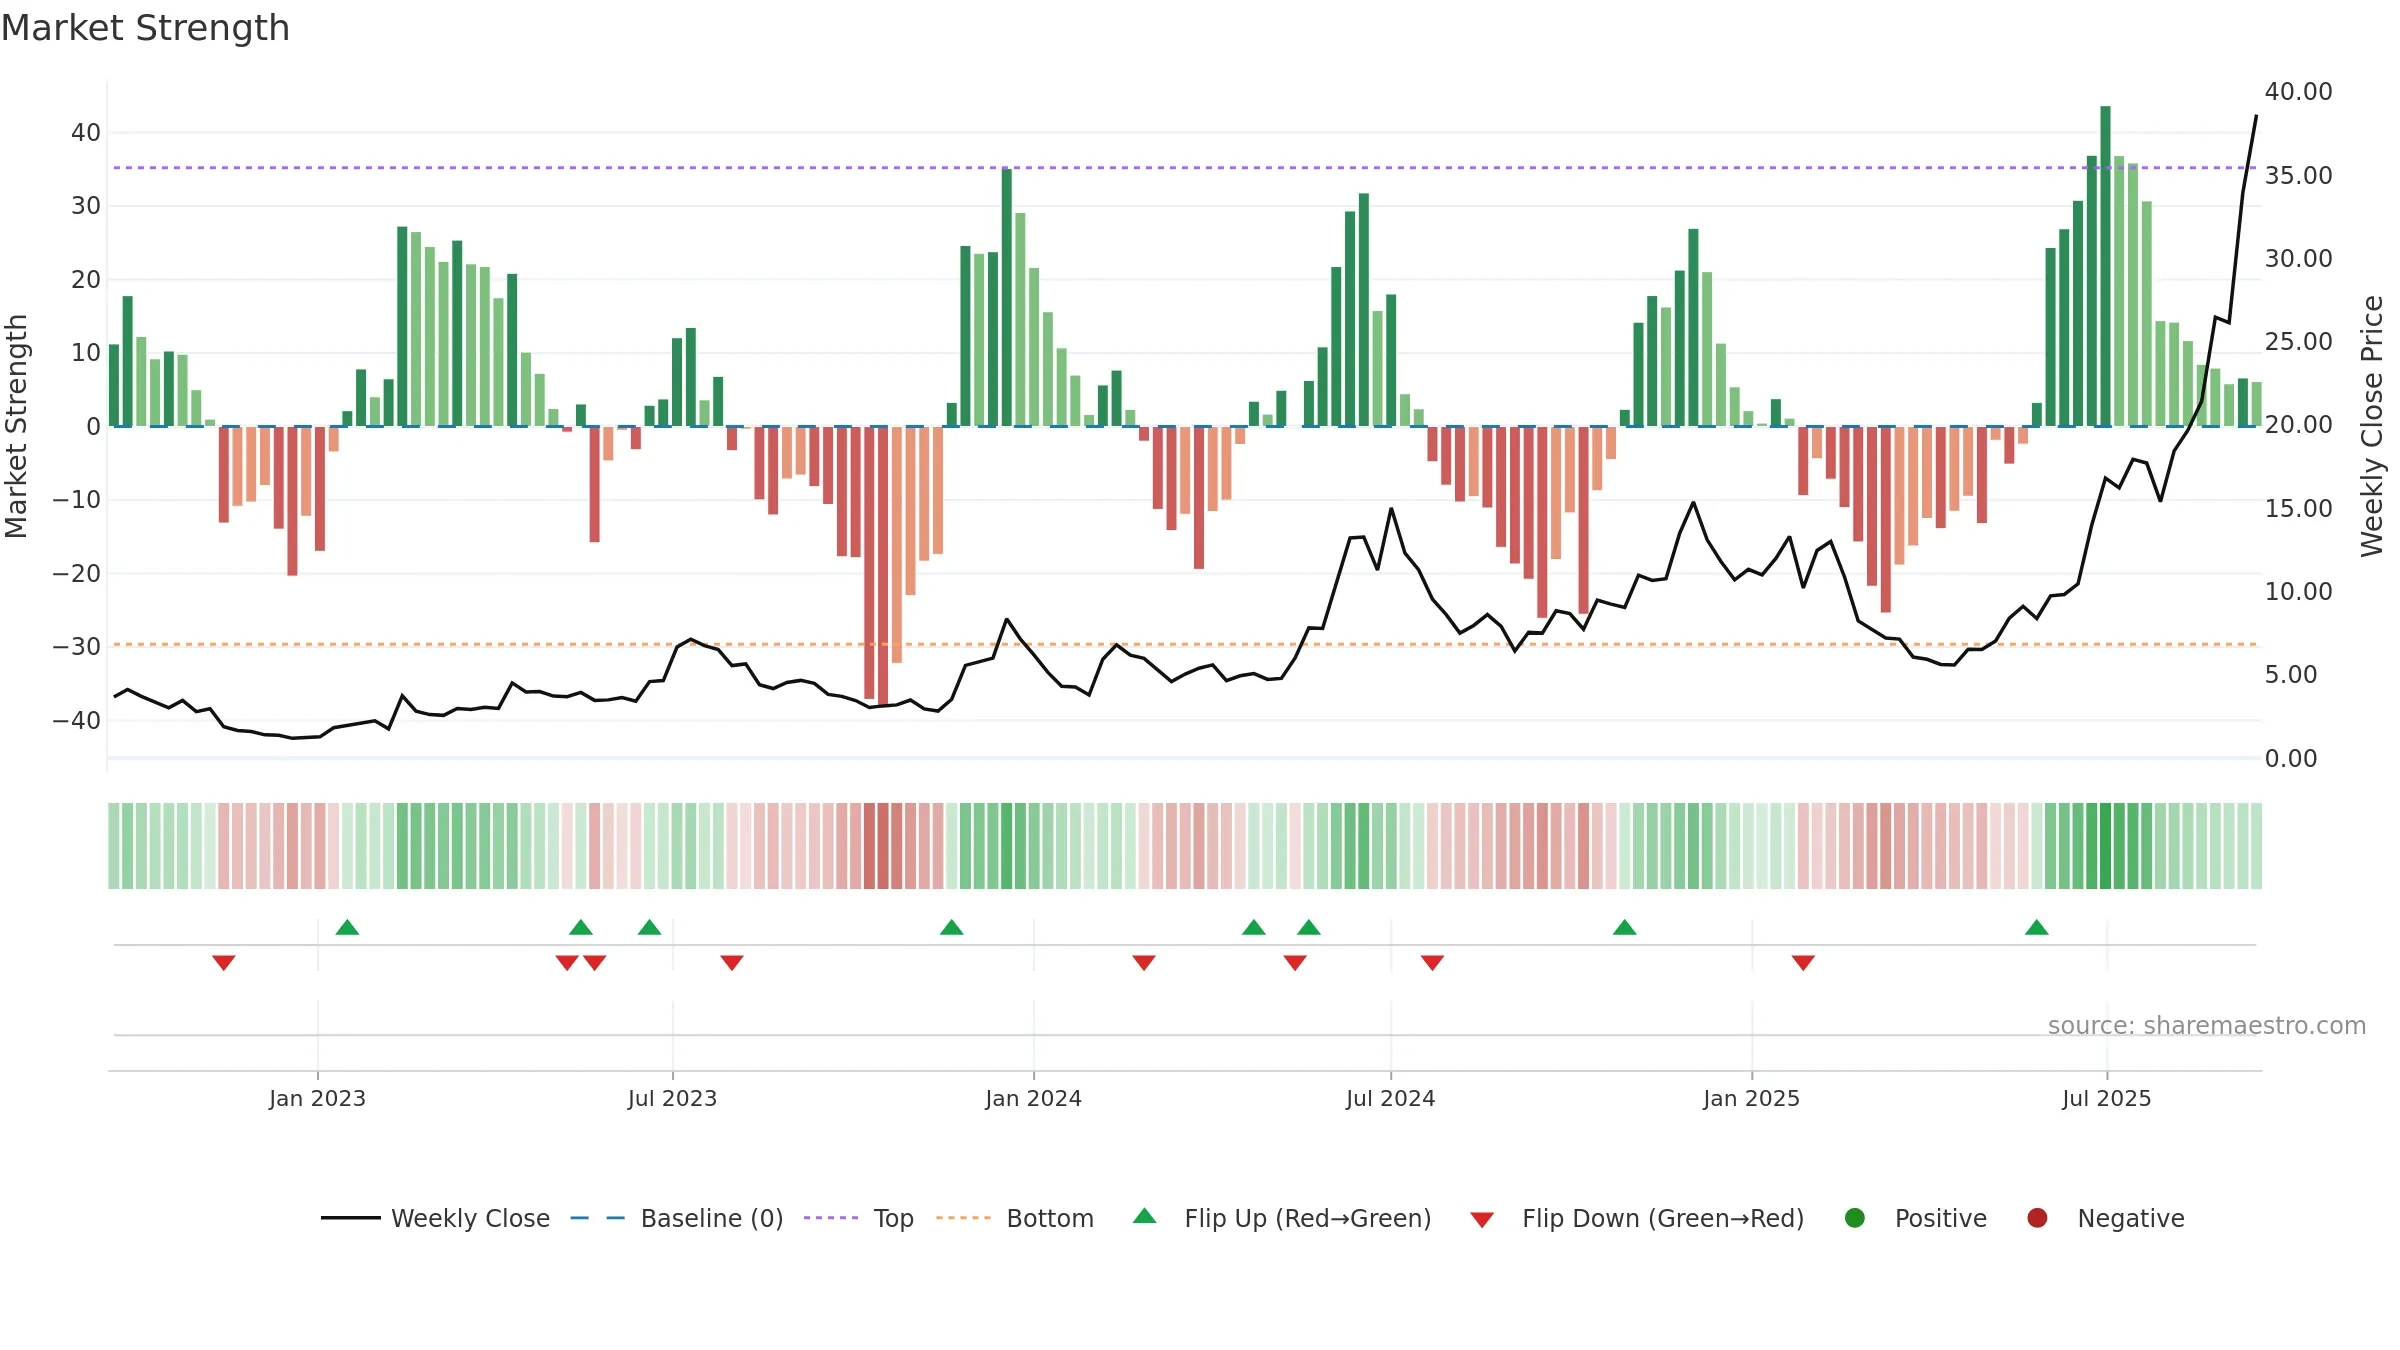Click the Jan 2023 x-axis label
2400x1350 pixels.
point(317,1098)
